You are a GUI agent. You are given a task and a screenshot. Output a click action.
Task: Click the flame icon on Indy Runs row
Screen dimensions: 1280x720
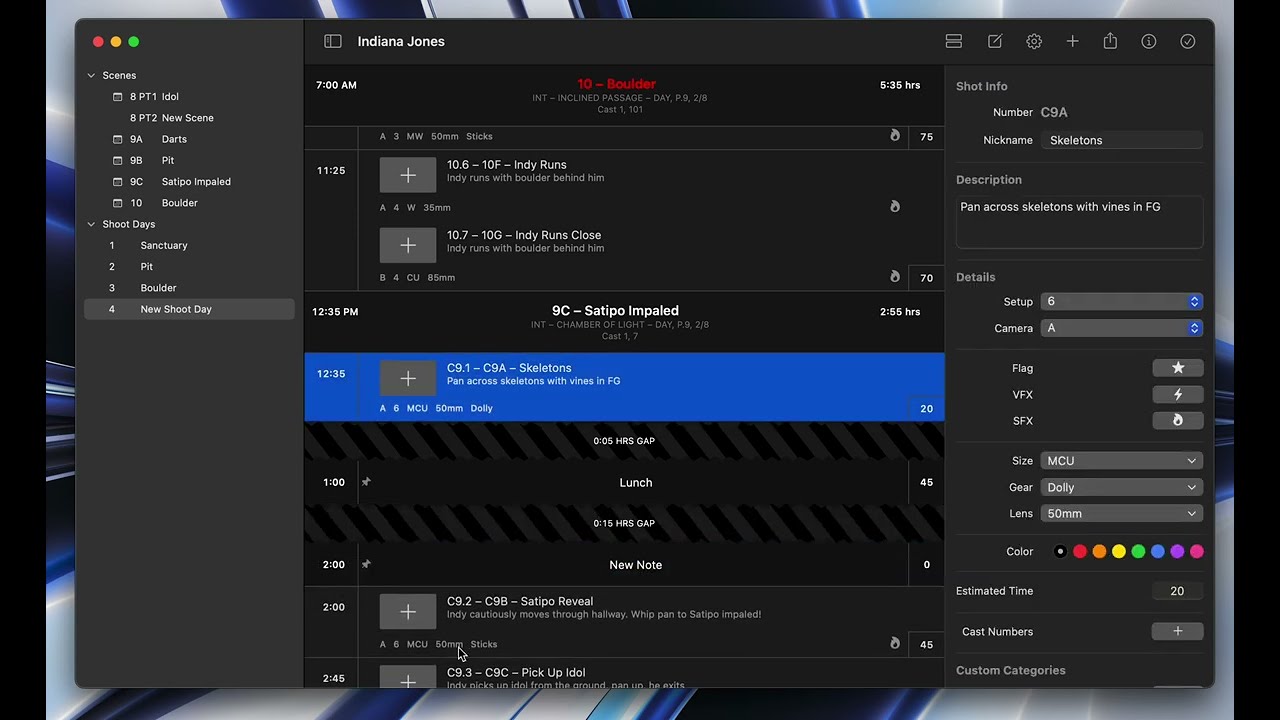tap(895, 207)
